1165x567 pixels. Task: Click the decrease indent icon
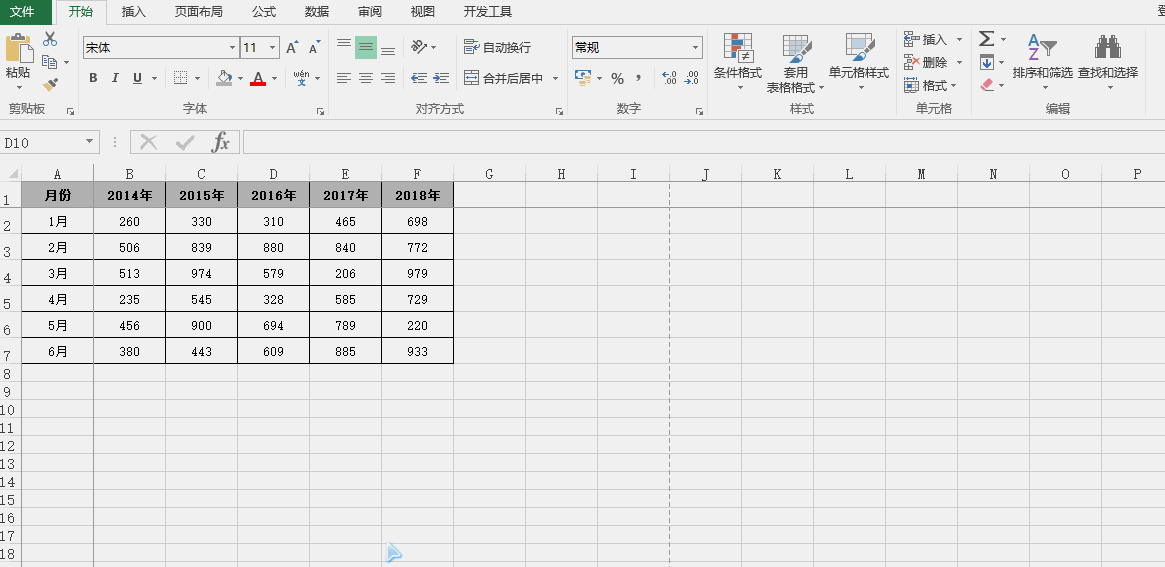point(419,78)
